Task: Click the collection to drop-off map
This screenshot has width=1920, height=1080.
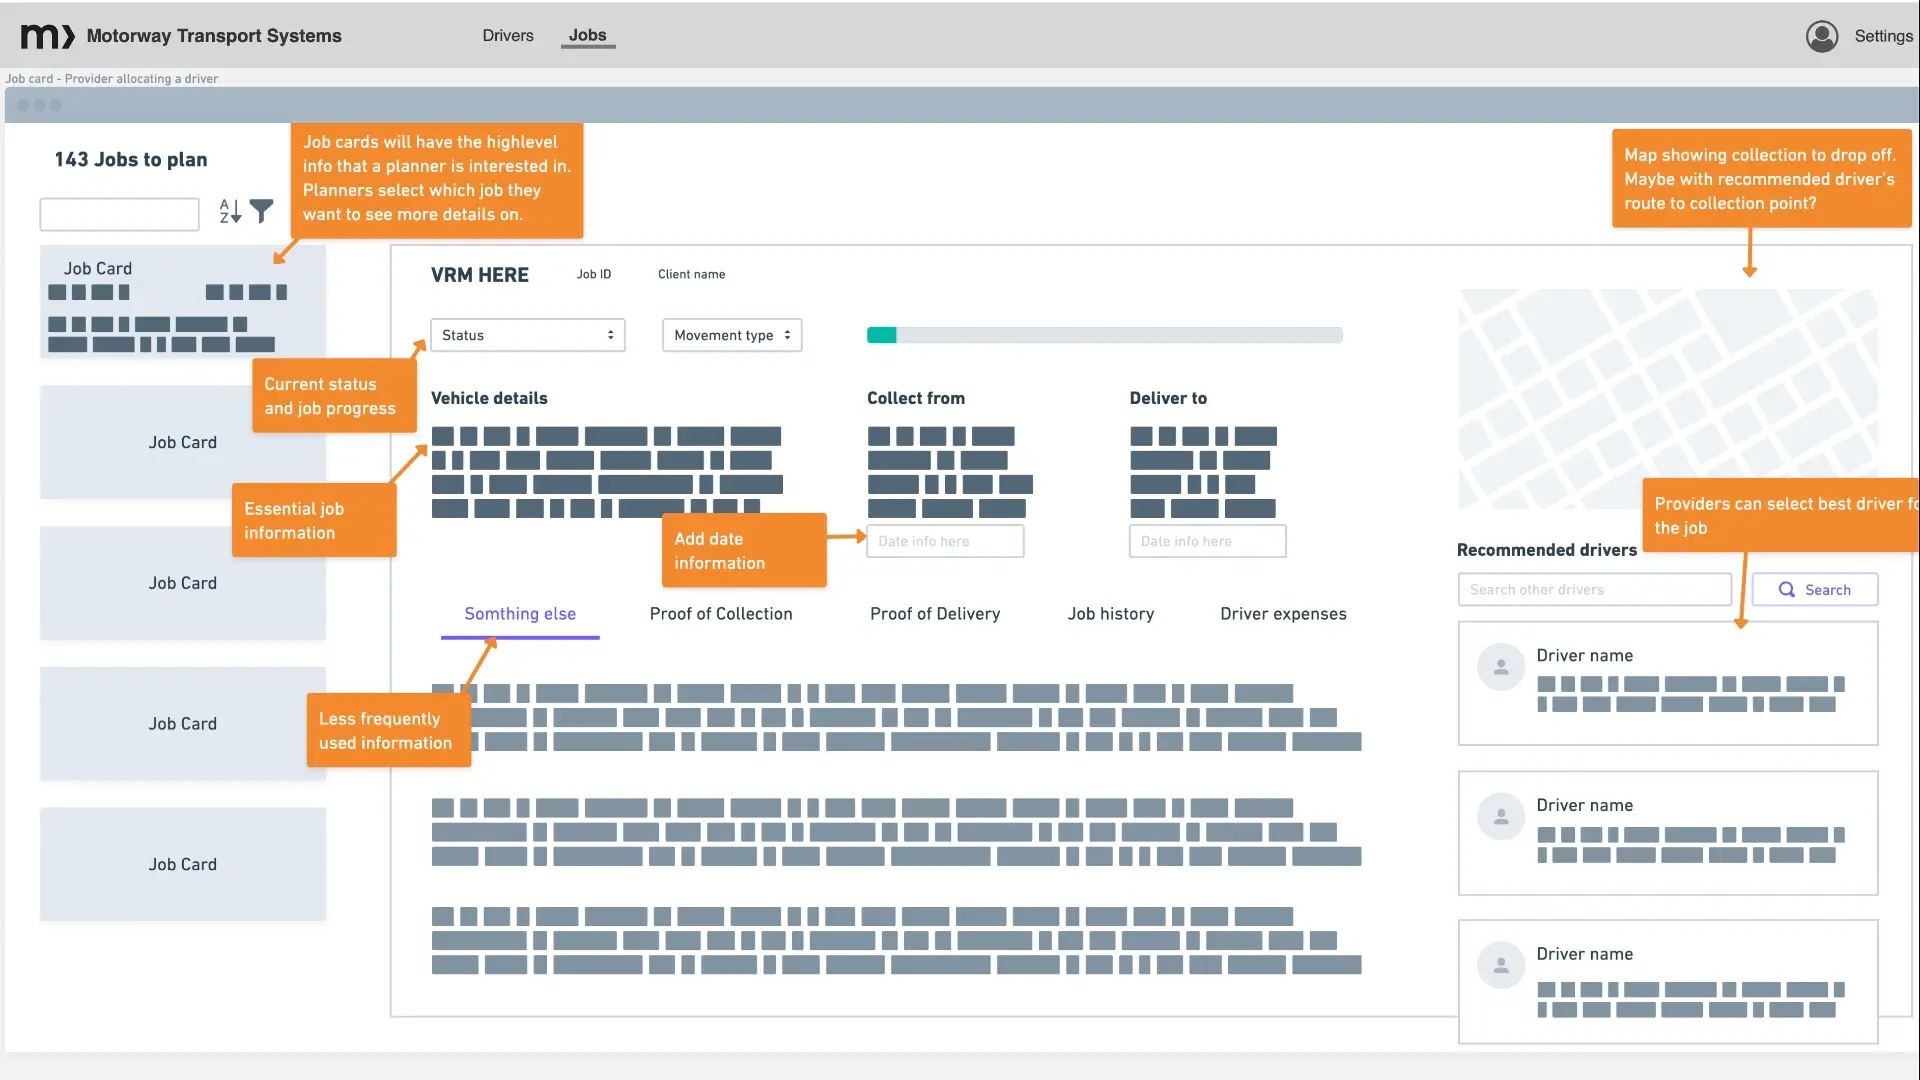Action: click(x=1668, y=399)
